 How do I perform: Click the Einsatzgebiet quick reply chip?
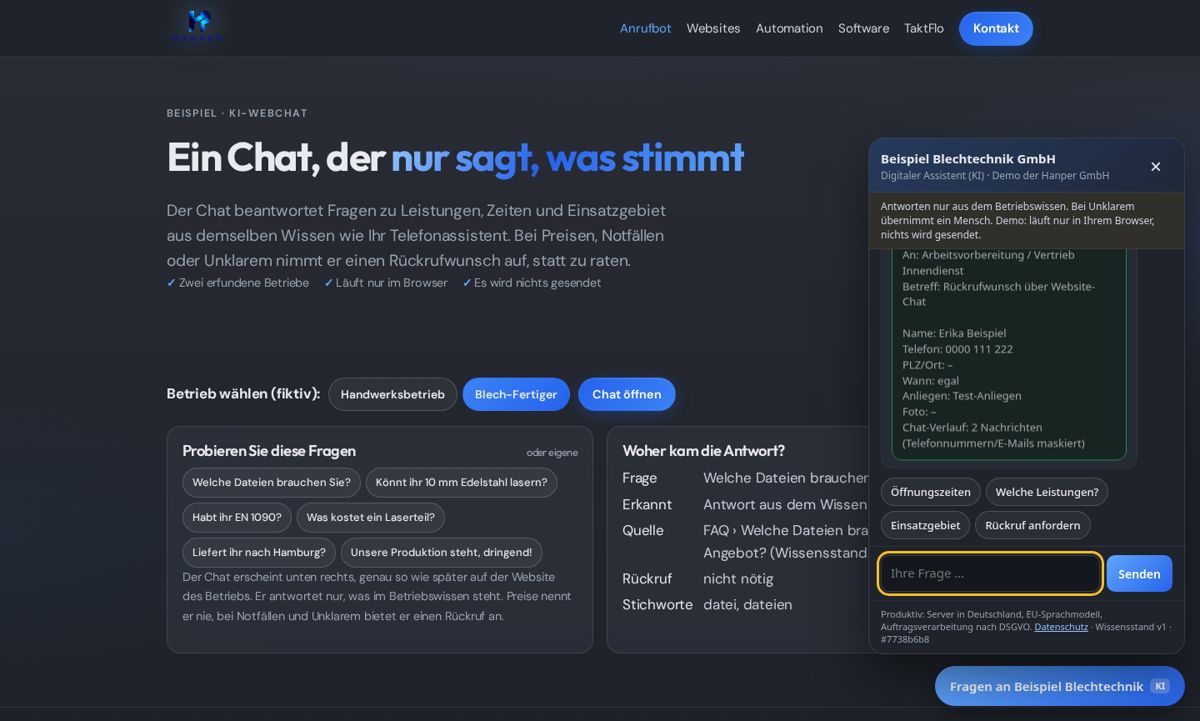coord(925,525)
